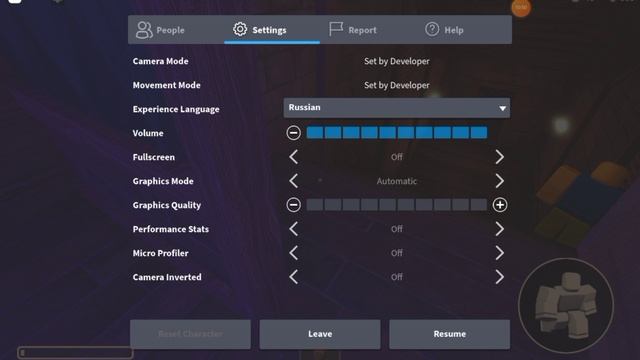Click the right arrow for Performance Stats

coord(500,229)
